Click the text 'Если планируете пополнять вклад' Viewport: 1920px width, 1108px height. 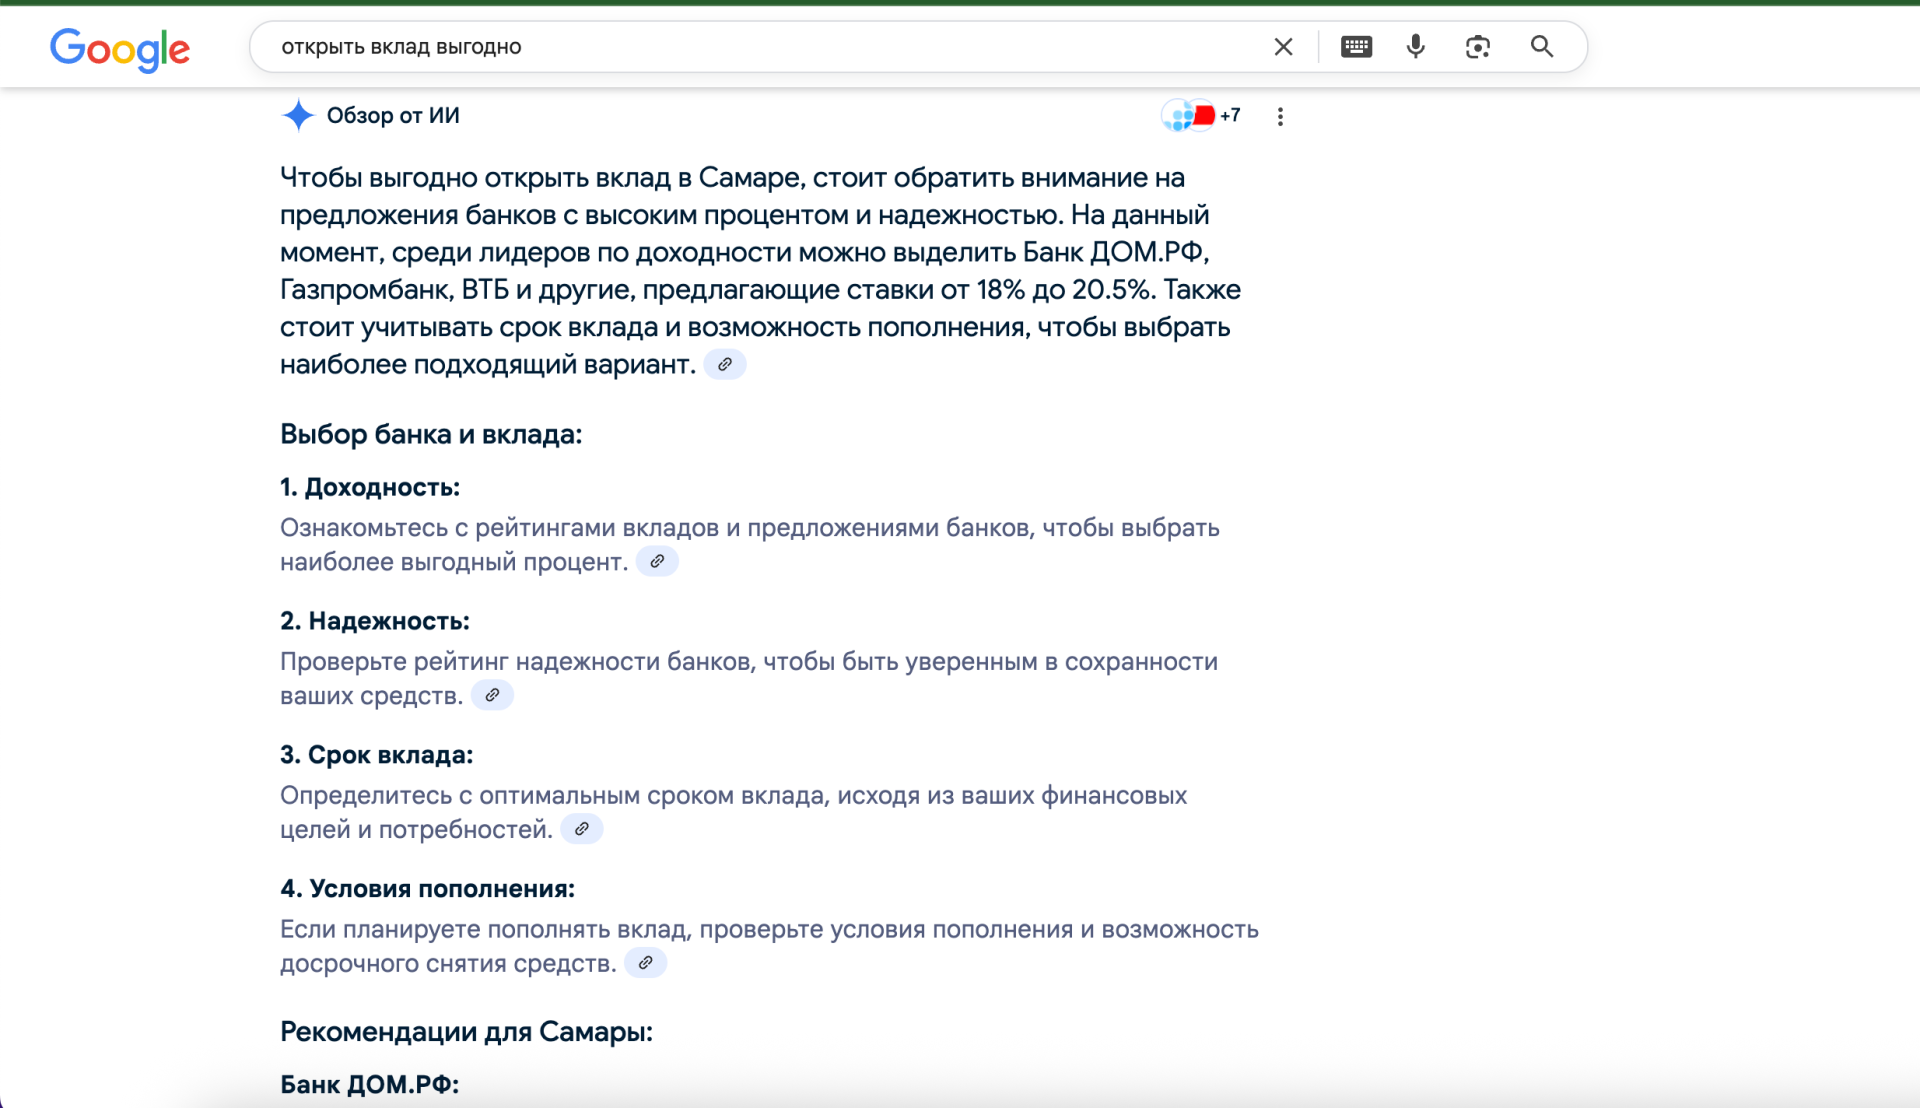pos(485,930)
